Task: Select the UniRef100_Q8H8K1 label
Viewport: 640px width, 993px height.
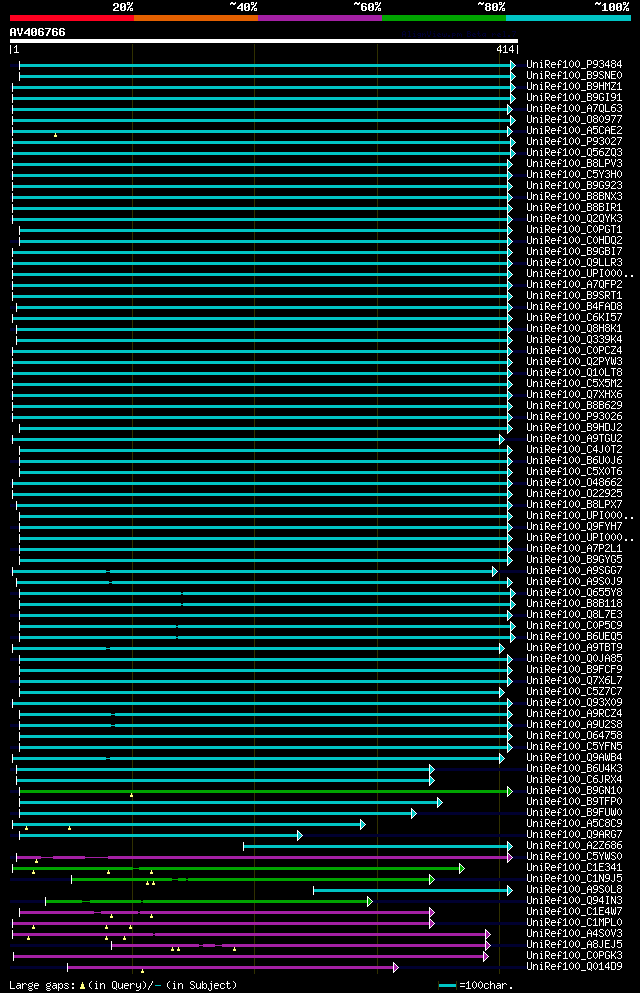Action: [x=574, y=329]
